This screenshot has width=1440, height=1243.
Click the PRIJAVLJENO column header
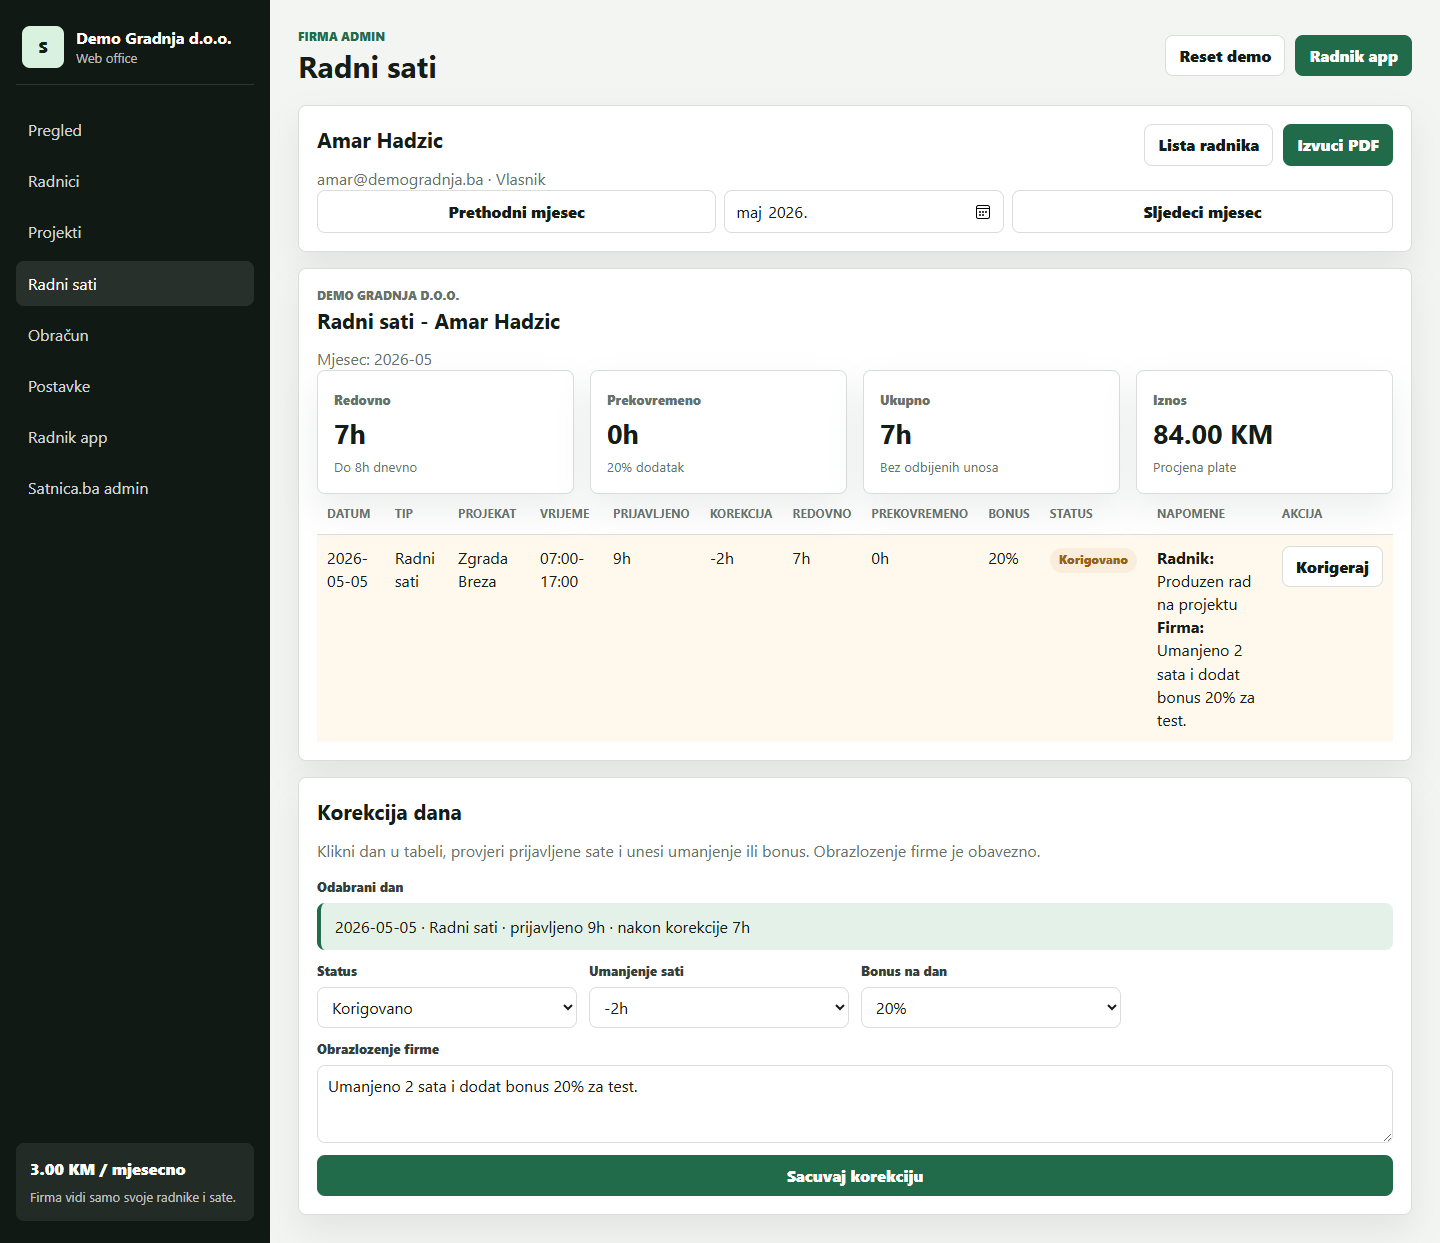tap(651, 514)
